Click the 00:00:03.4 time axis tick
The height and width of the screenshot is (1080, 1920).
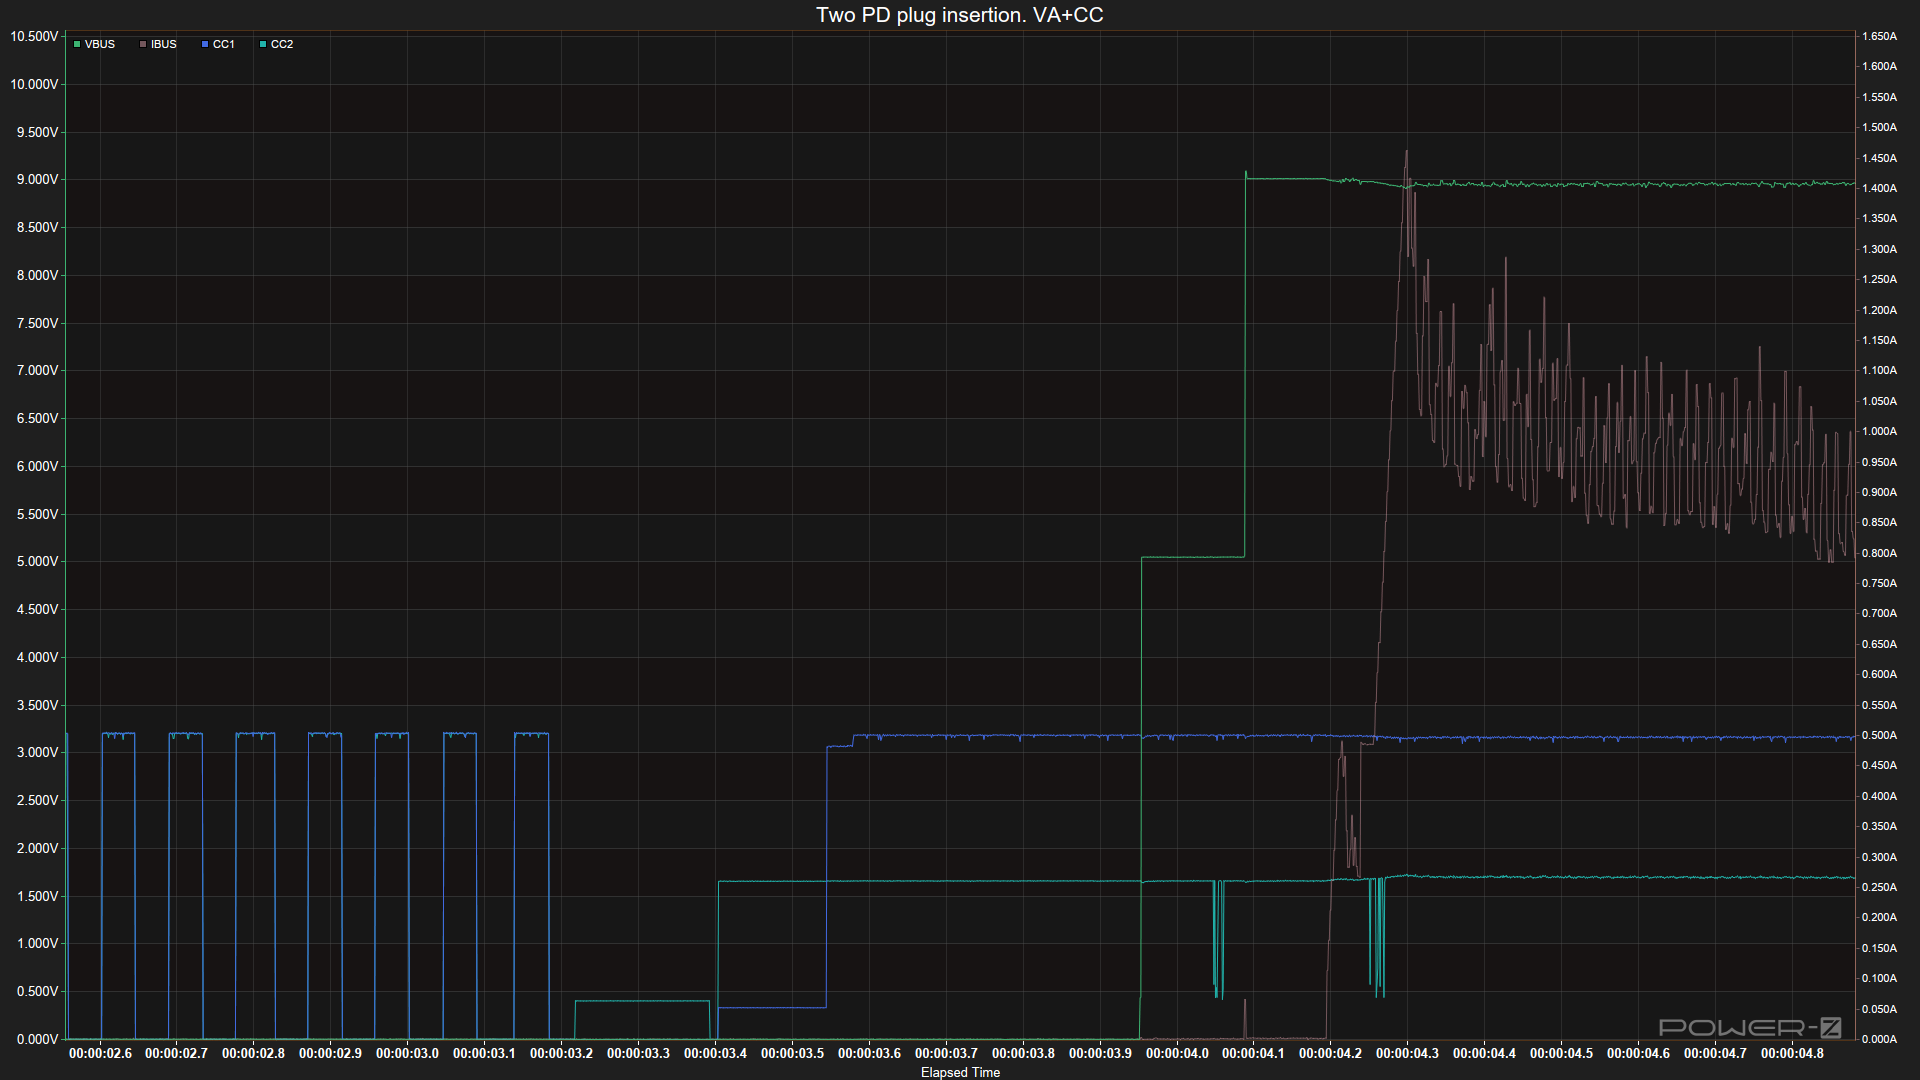tap(715, 1053)
